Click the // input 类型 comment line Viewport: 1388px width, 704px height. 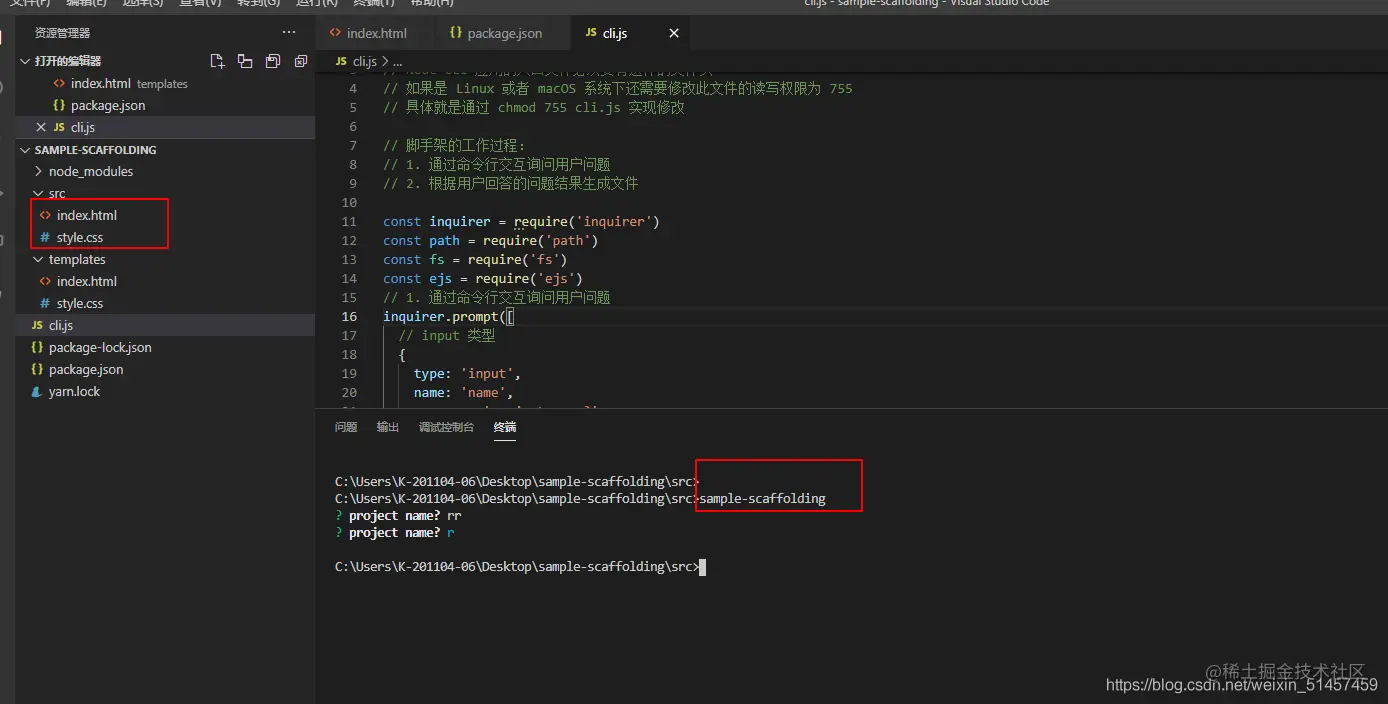pyautogui.click(x=447, y=335)
